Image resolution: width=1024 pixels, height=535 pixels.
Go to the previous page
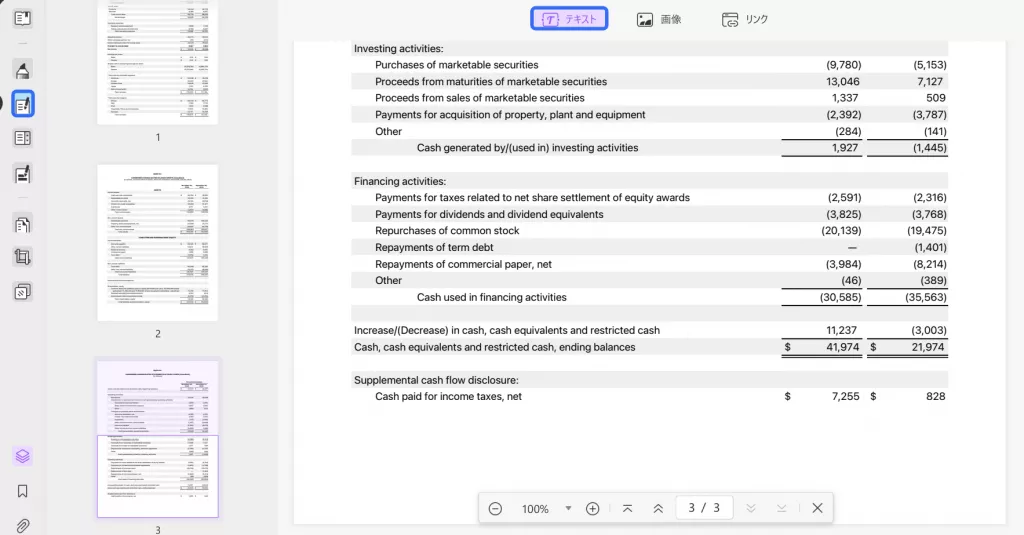(658, 508)
